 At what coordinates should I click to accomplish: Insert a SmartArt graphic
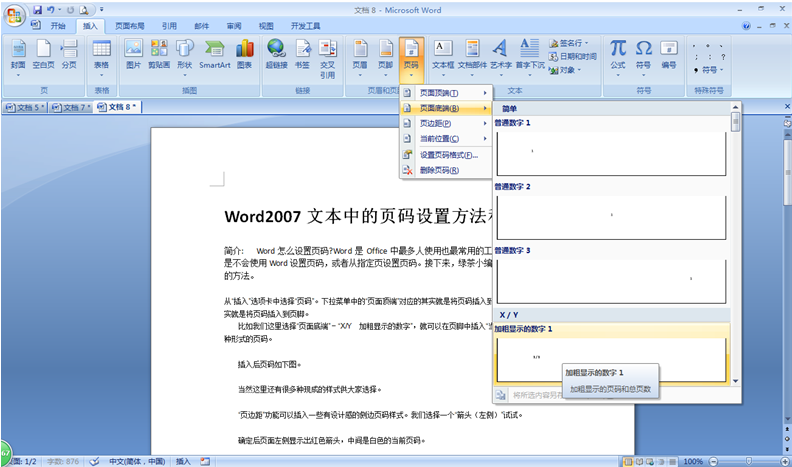click(215, 55)
